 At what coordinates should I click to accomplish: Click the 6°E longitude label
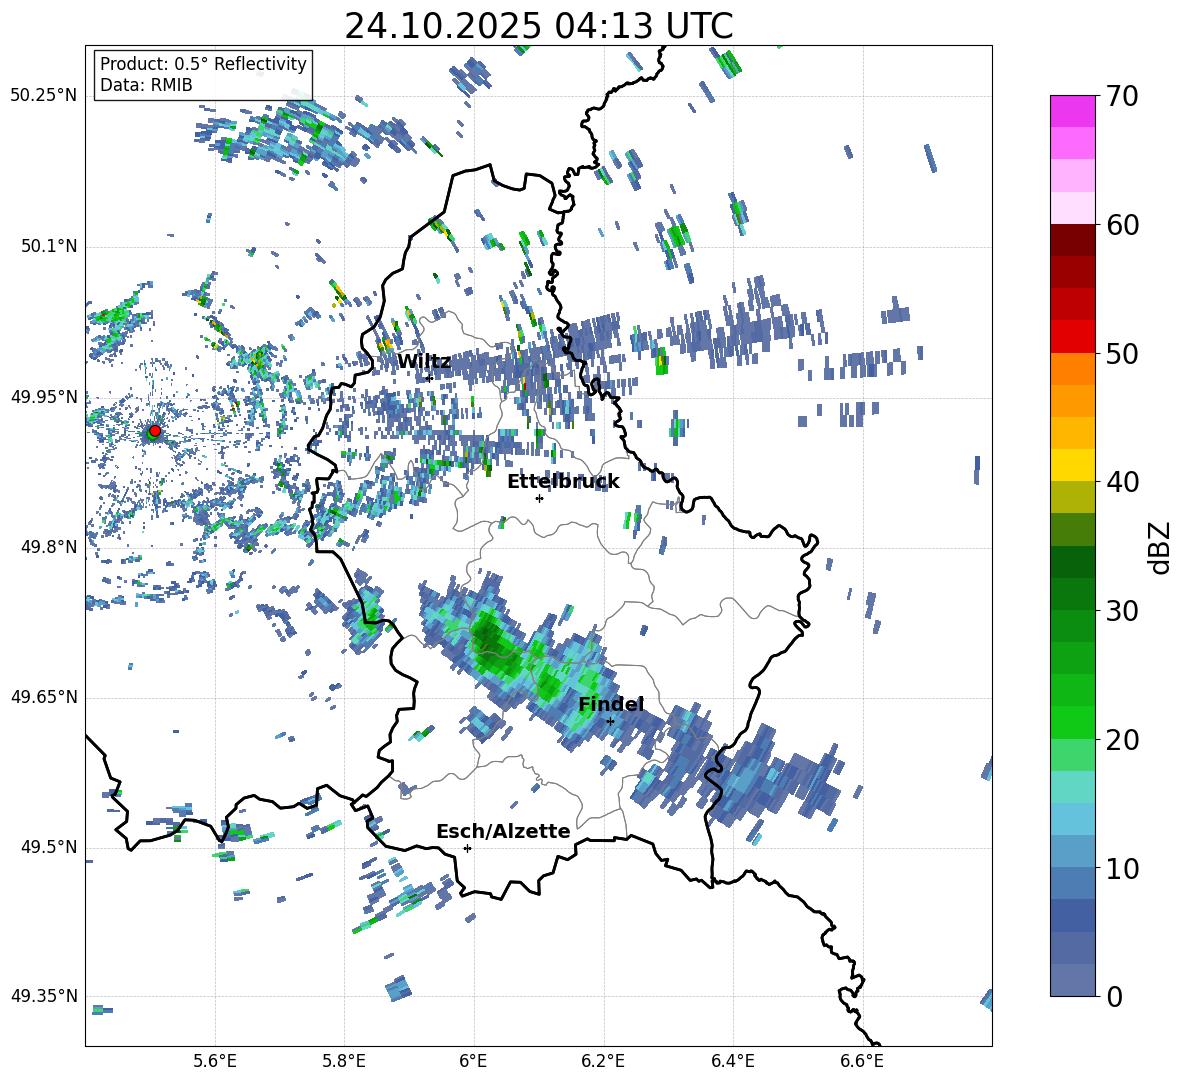pyautogui.click(x=473, y=1061)
